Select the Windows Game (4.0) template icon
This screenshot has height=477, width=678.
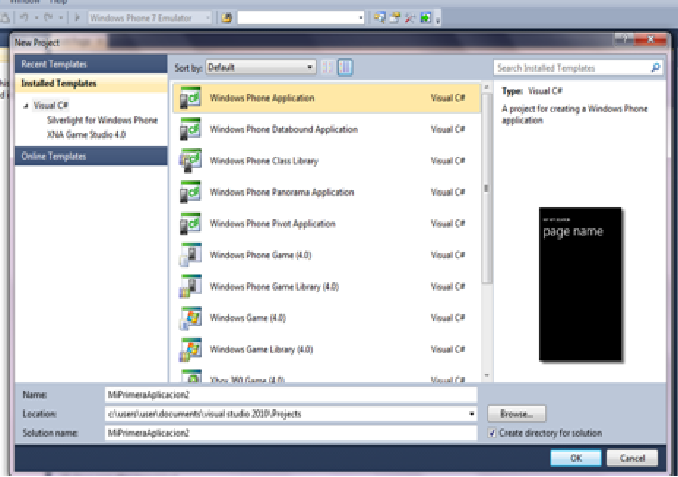tap(190, 318)
